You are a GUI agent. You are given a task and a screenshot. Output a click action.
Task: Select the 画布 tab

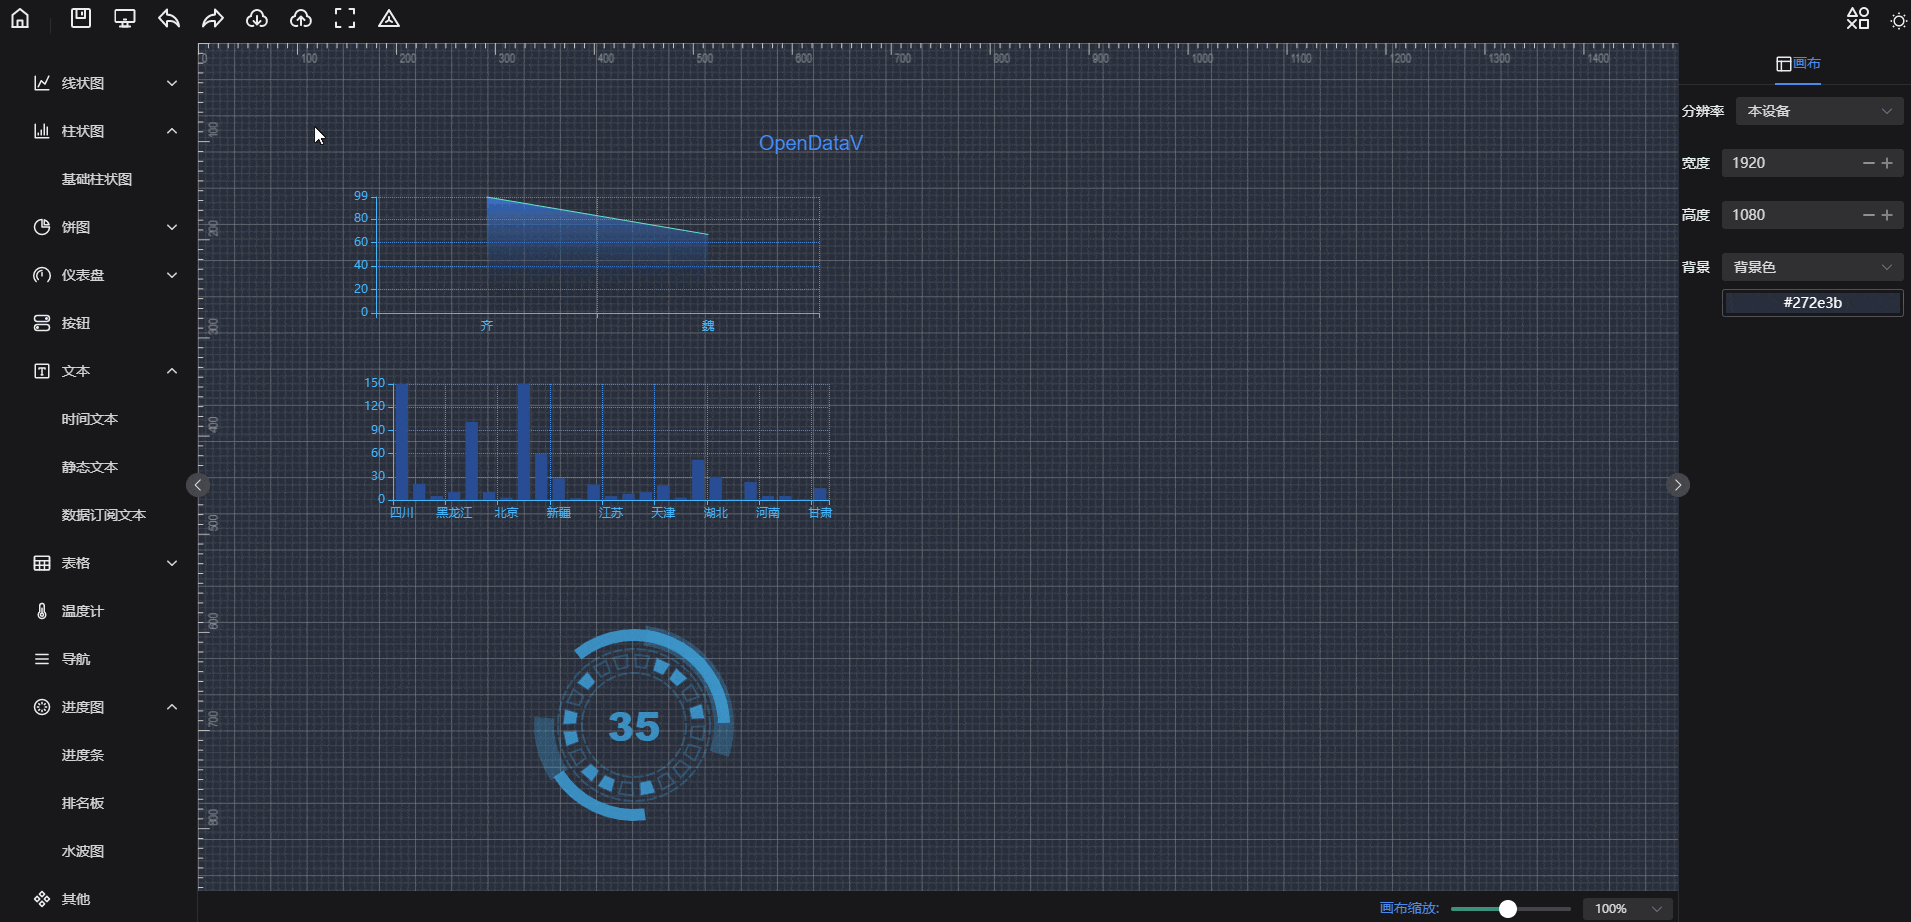[1798, 64]
